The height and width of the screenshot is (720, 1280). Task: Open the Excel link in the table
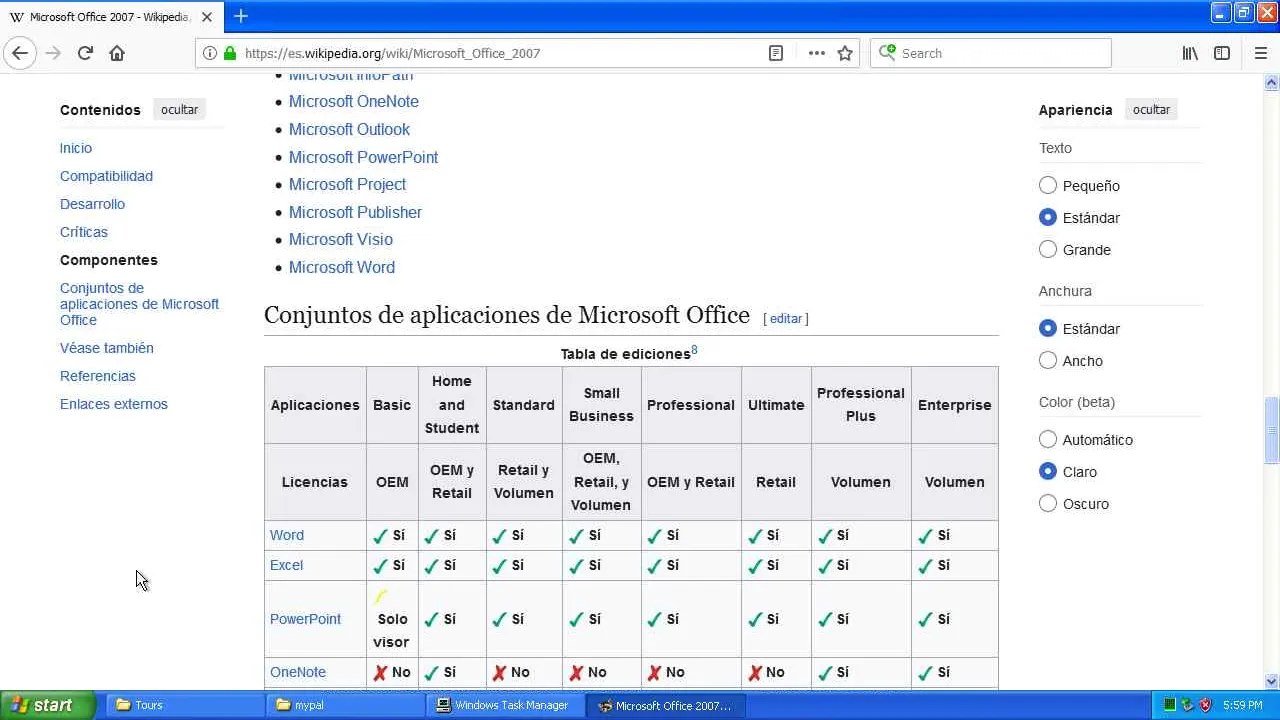[x=286, y=565]
